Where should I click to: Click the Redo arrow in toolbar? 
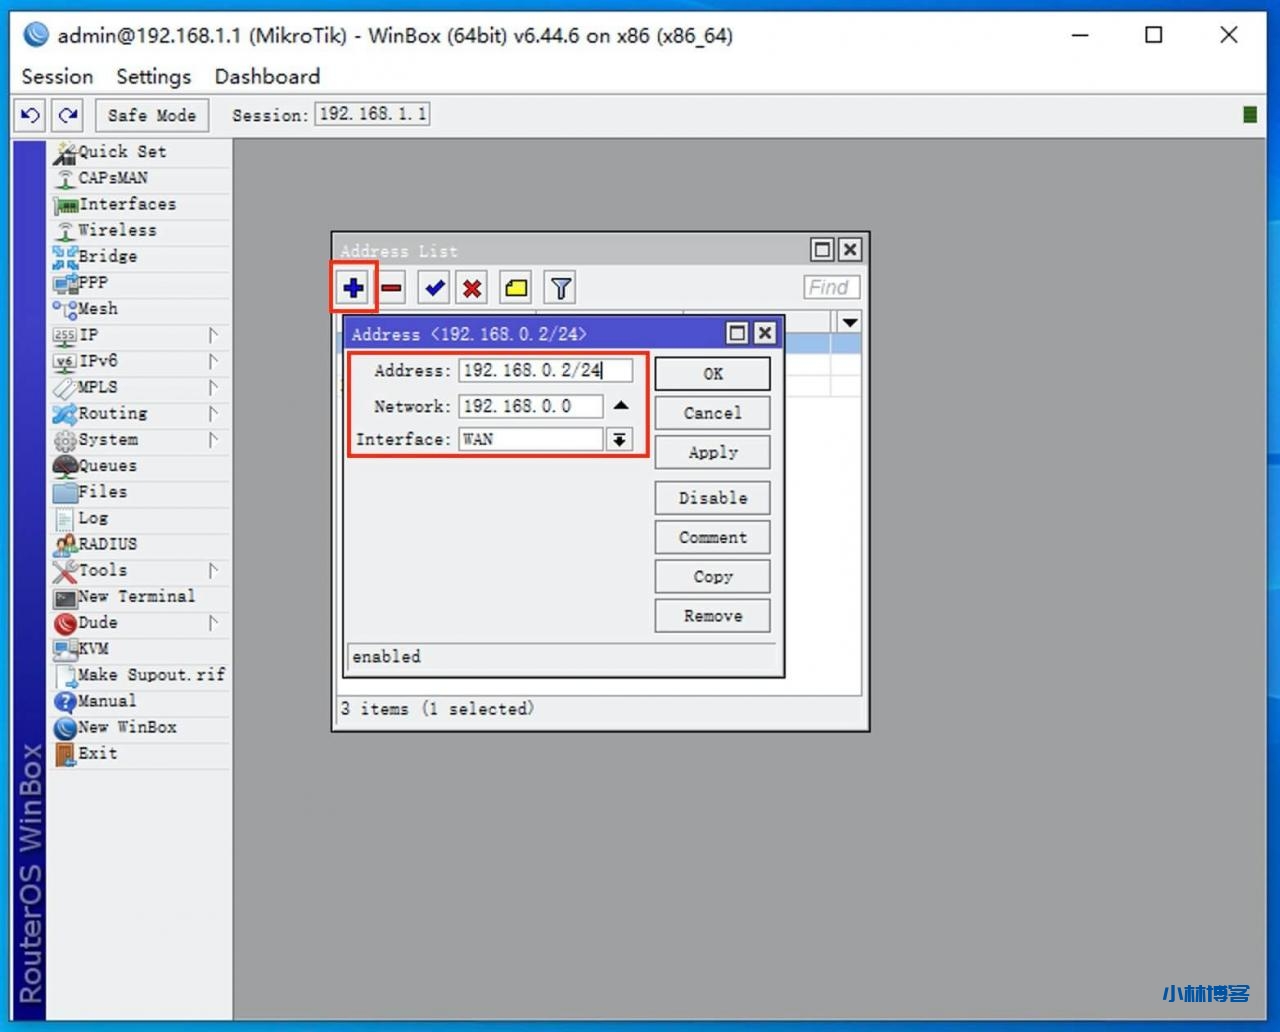(68, 115)
